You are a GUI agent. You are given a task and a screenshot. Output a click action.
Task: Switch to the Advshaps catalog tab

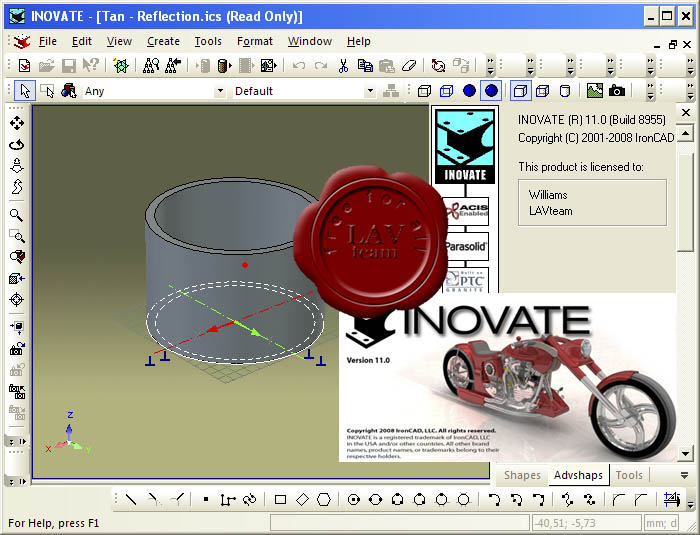pos(578,475)
